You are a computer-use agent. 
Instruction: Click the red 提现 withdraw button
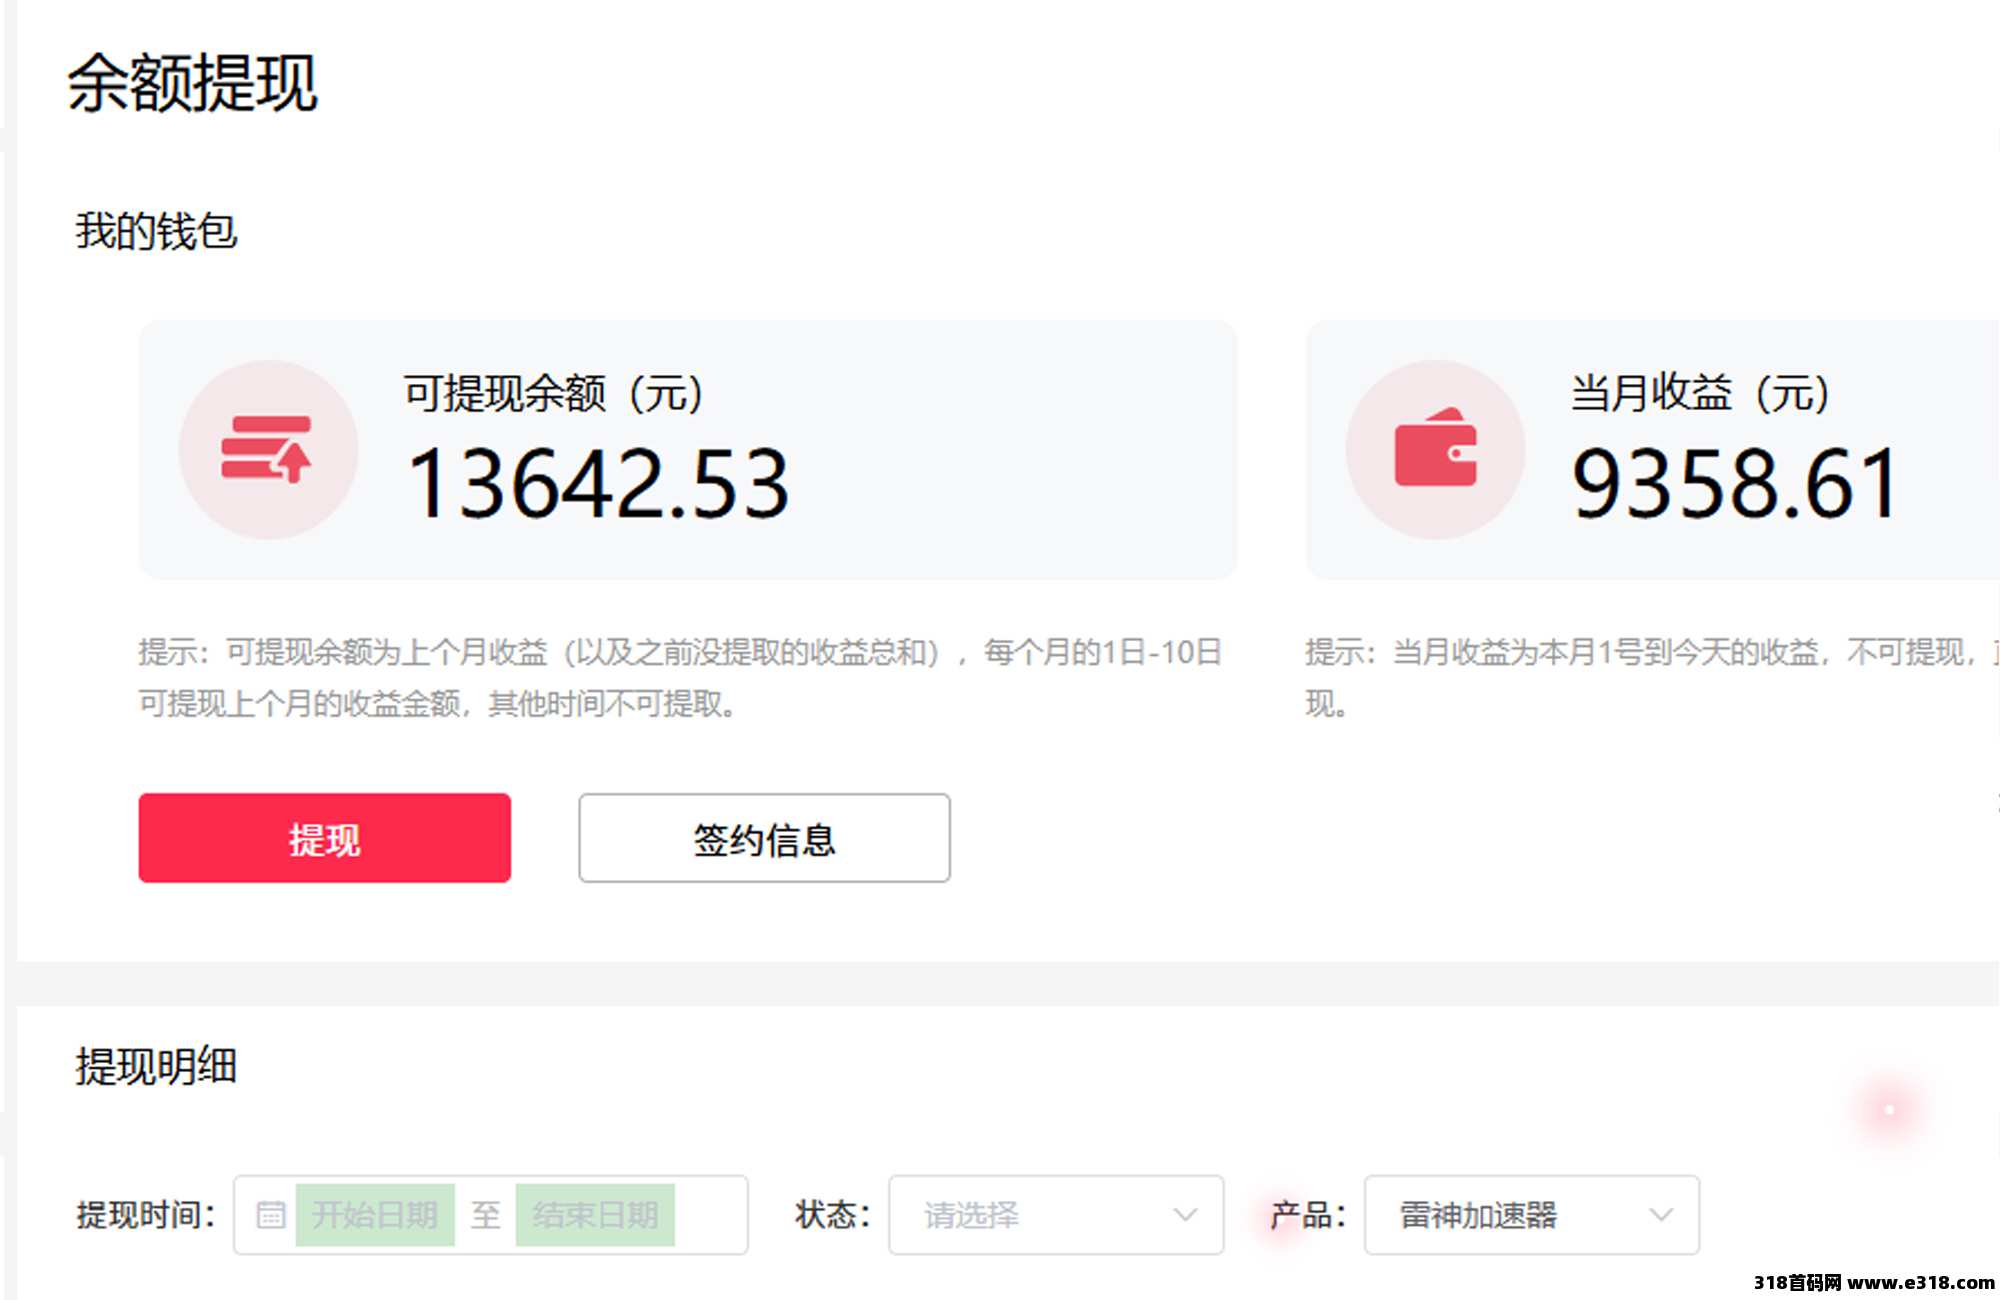[324, 838]
